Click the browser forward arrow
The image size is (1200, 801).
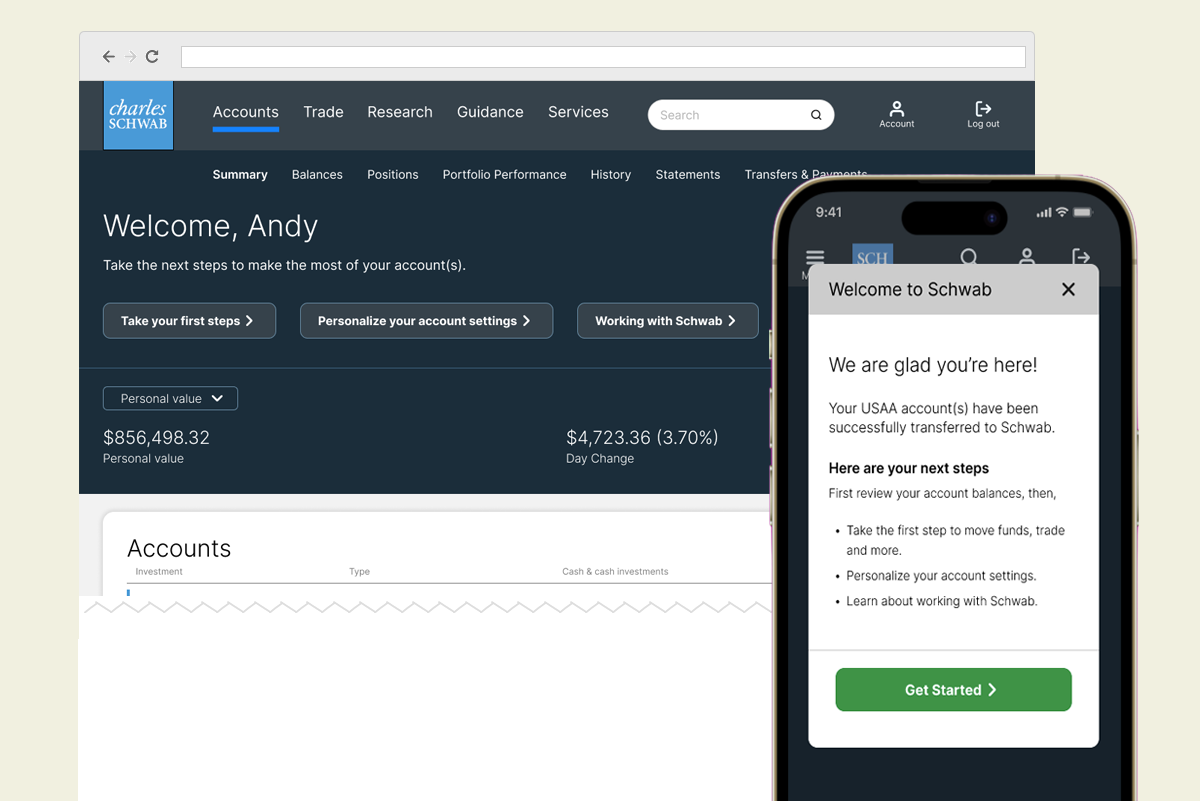pos(130,57)
